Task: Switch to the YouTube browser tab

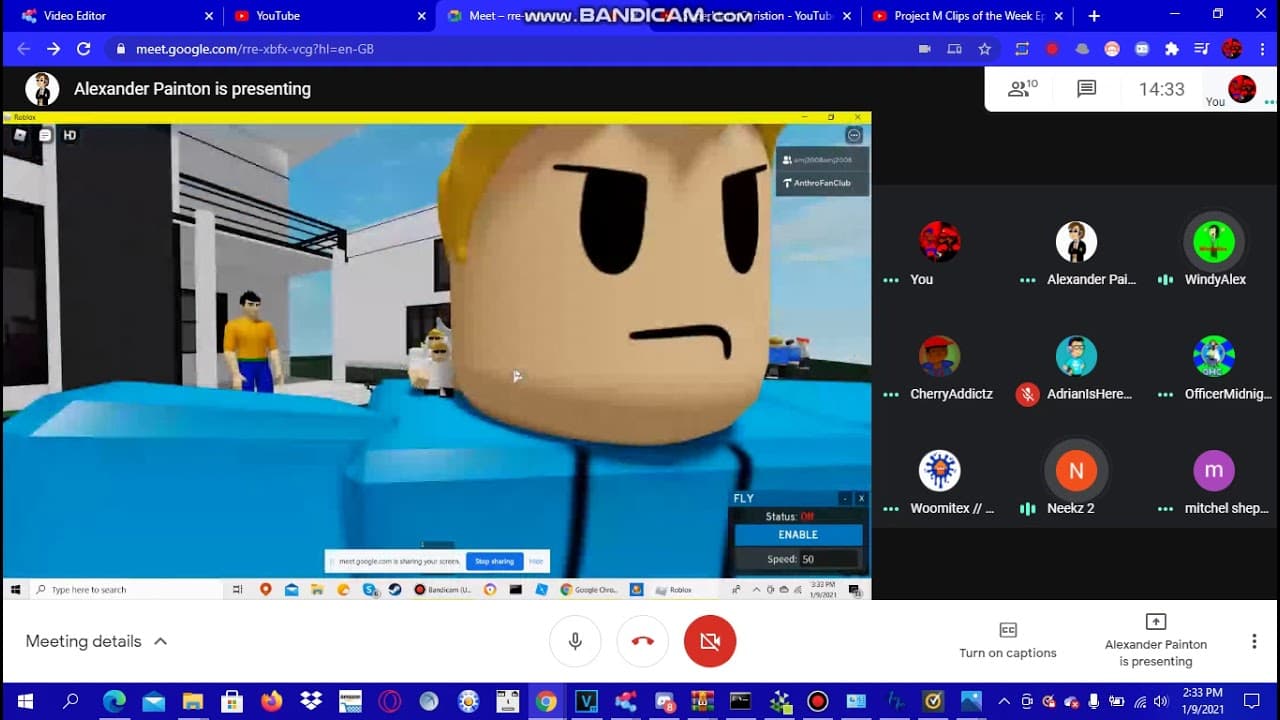Action: point(327,16)
